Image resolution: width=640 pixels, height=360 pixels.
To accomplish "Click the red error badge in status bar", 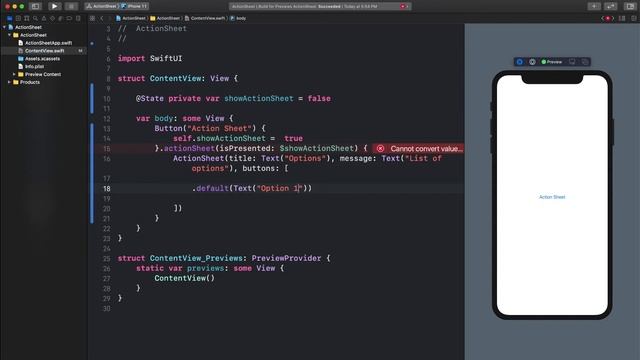I will pyautogui.click(x=404, y=6).
